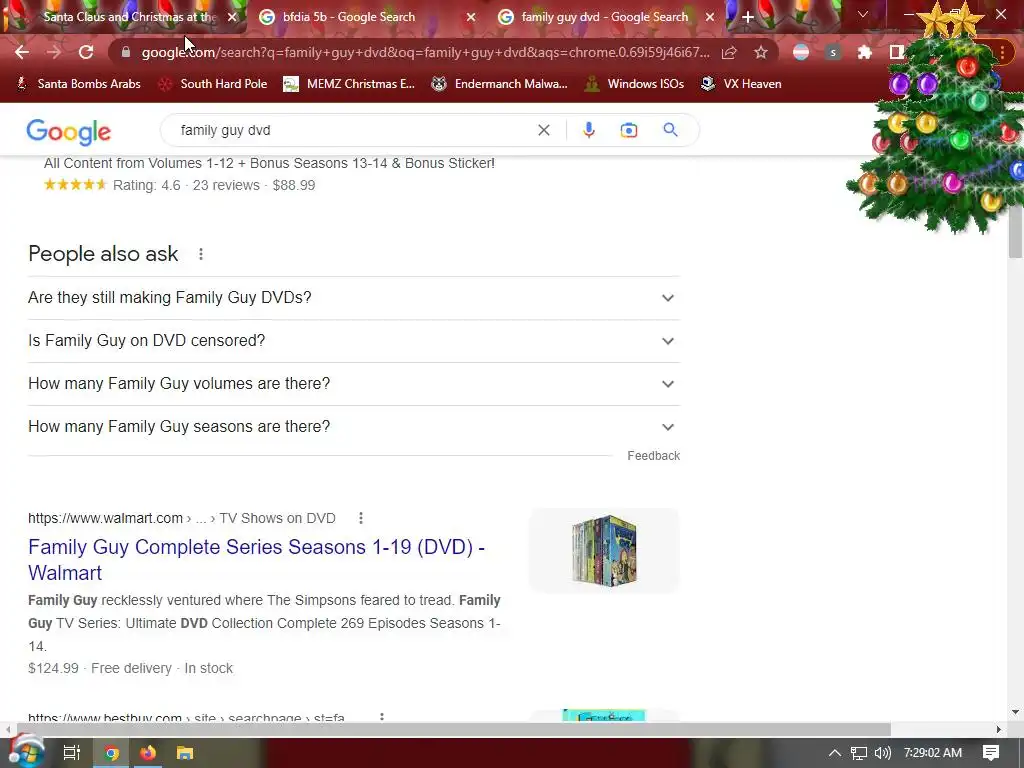1024x768 pixels.
Task: Open 'South Hard Pole' bookmark
Action: [x=213, y=84]
